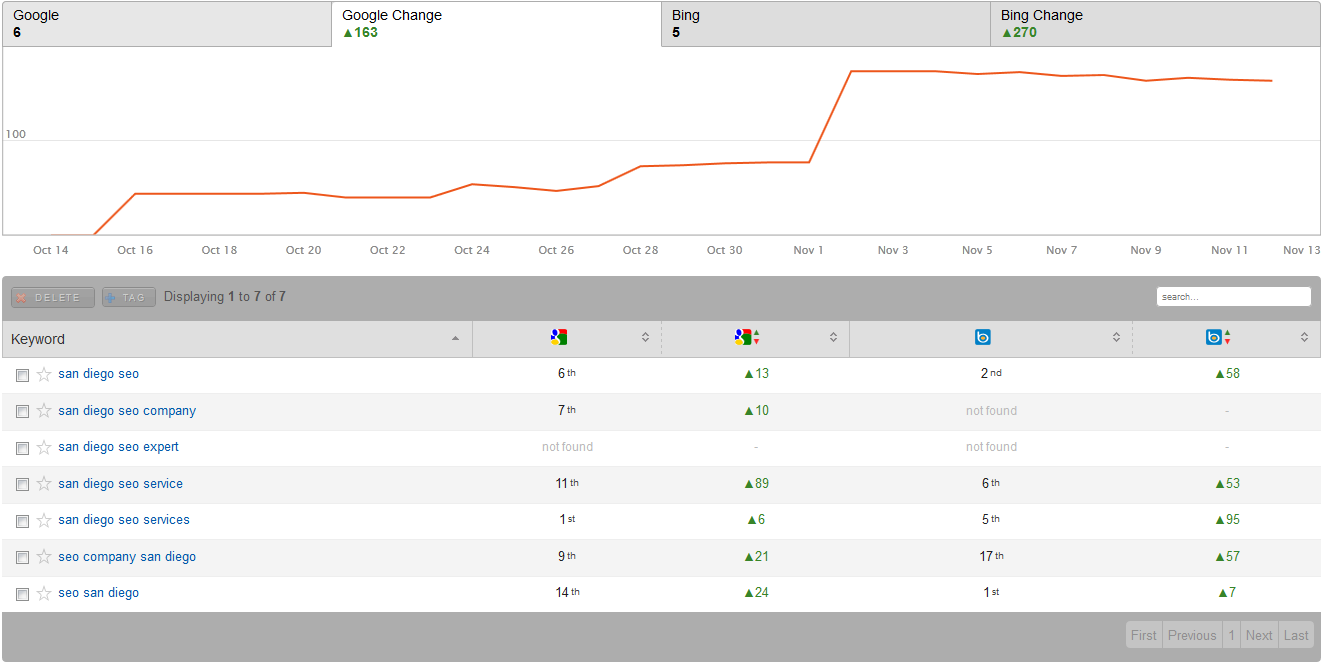The height and width of the screenshot is (662, 1321).
Task: Open the 'san diego seo' keyword link
Action: 98,374
